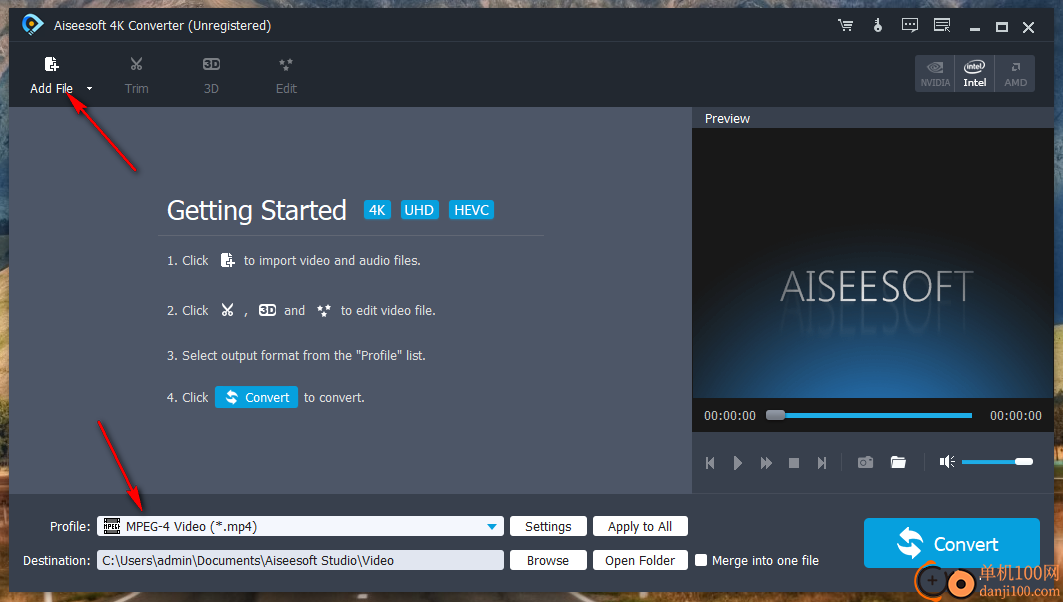Click Apply to All button
Screen dimensions: 1063x602
(640, 527)
